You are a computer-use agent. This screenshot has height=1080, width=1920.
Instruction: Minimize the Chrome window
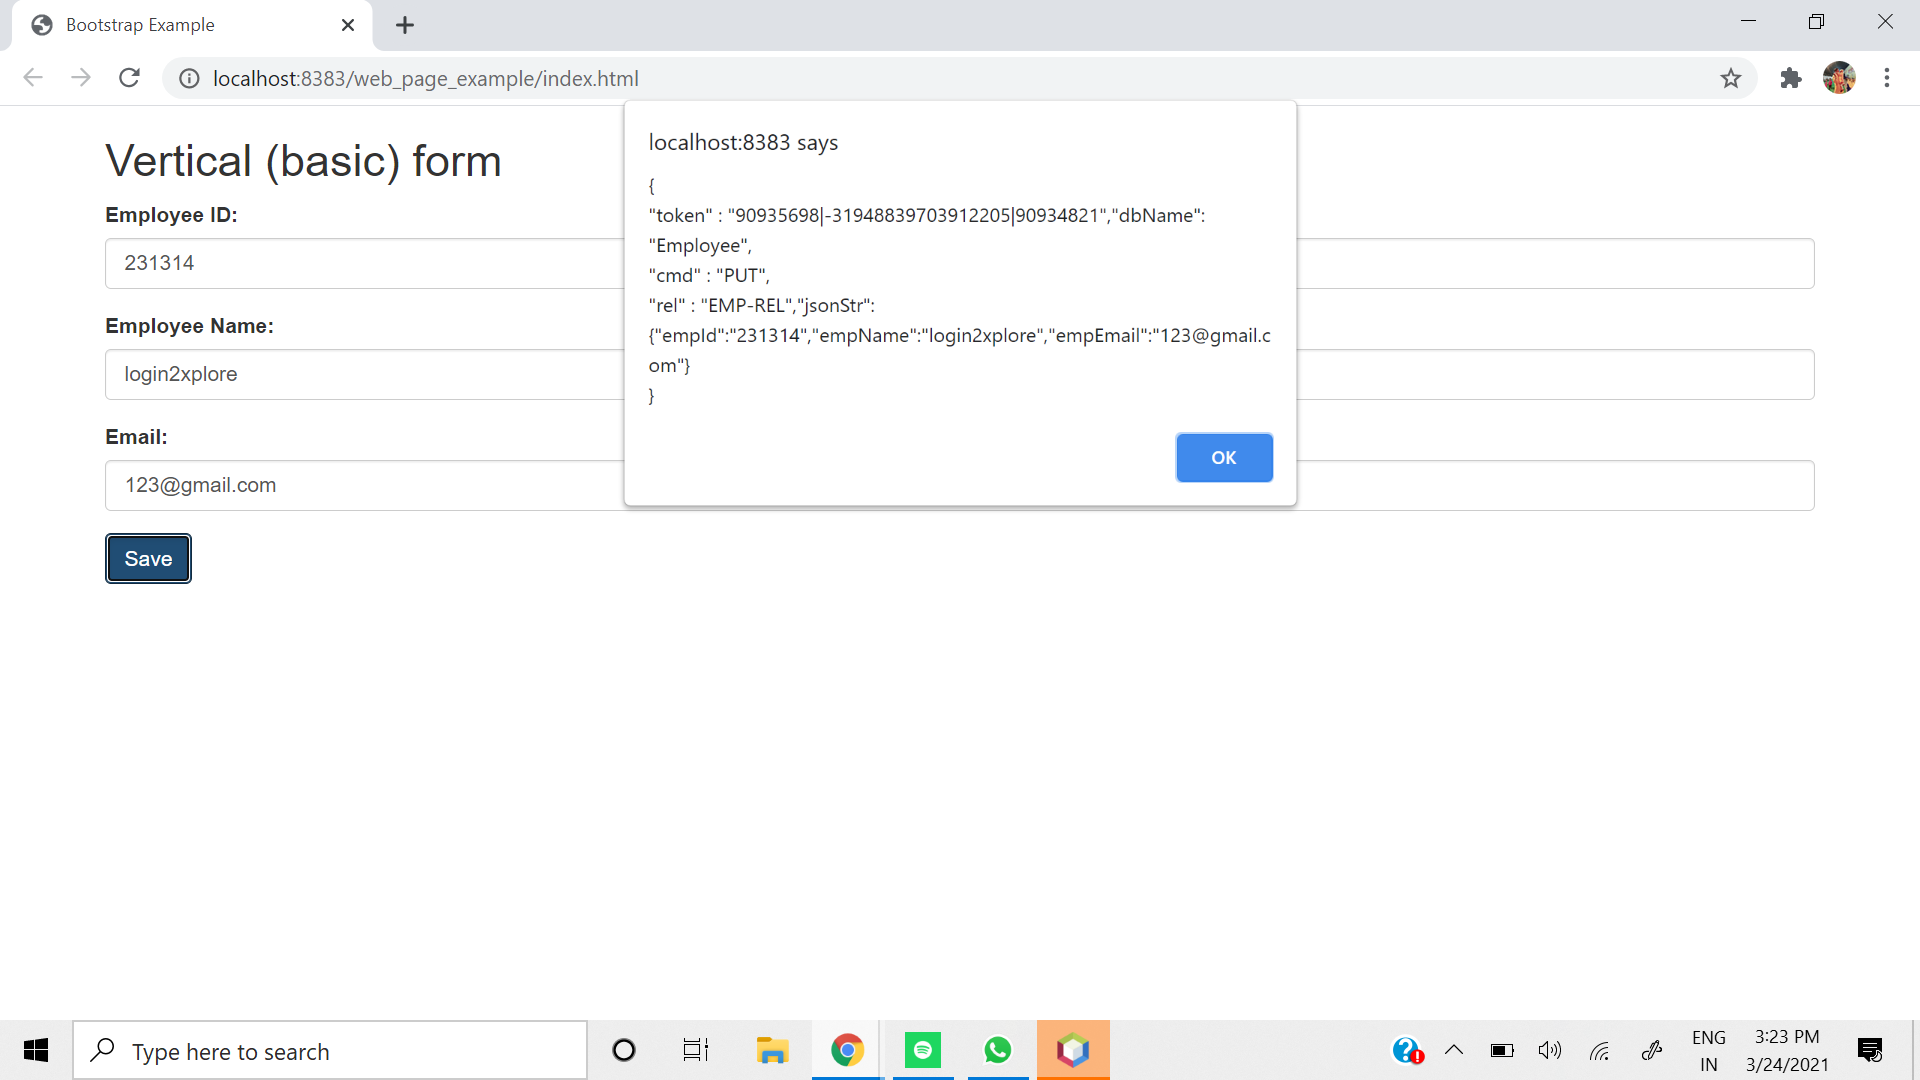pos(1748,22)
